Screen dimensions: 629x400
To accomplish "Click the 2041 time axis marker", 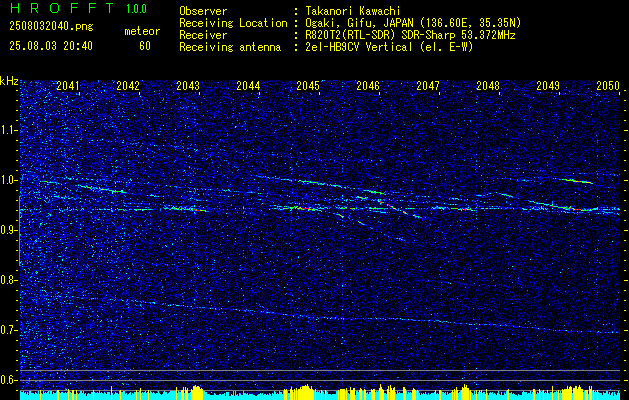I will (68, 86).
